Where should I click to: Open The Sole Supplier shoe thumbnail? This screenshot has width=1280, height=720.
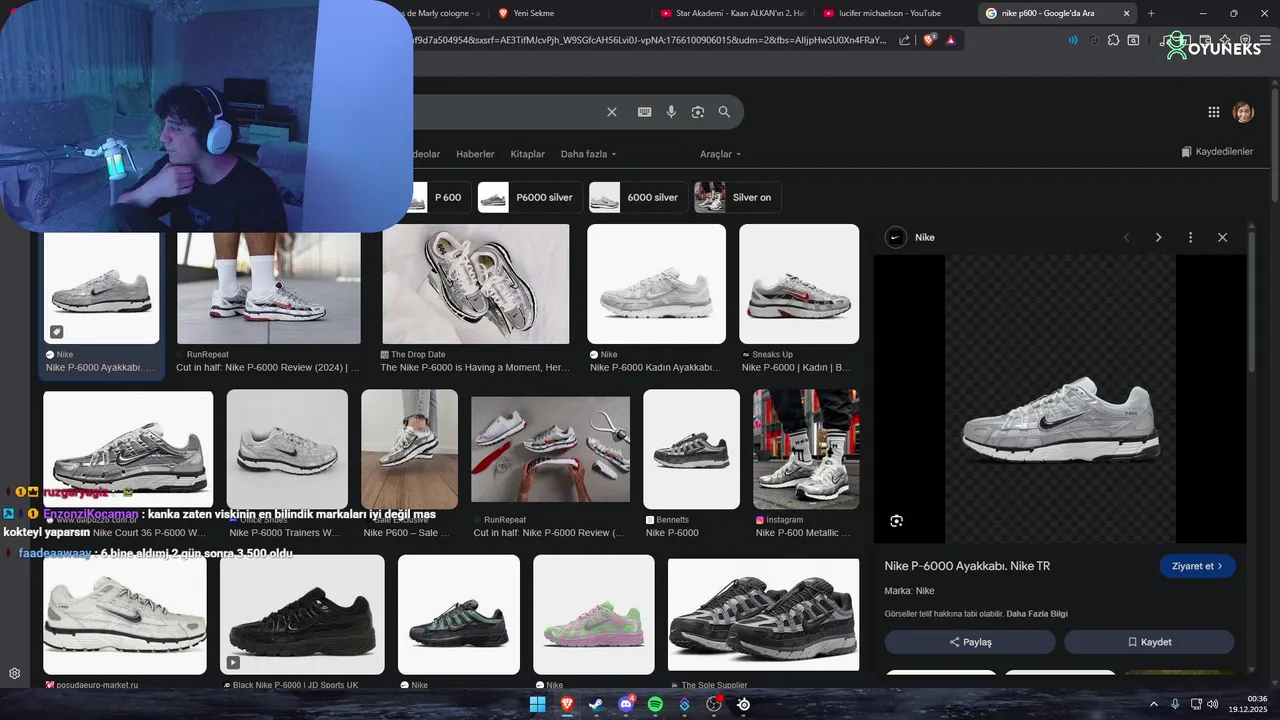coord(763,614)
